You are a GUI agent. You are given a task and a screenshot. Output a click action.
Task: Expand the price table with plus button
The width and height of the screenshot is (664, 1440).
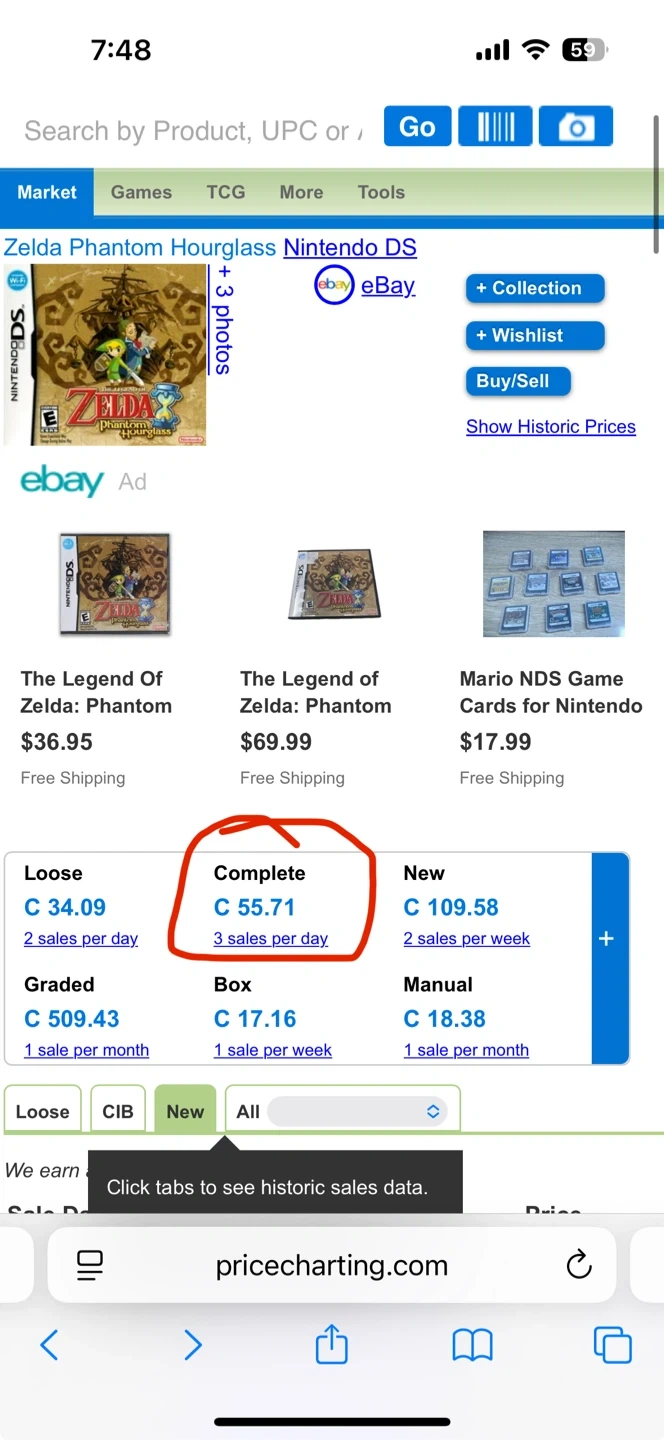tap(606, 939)
